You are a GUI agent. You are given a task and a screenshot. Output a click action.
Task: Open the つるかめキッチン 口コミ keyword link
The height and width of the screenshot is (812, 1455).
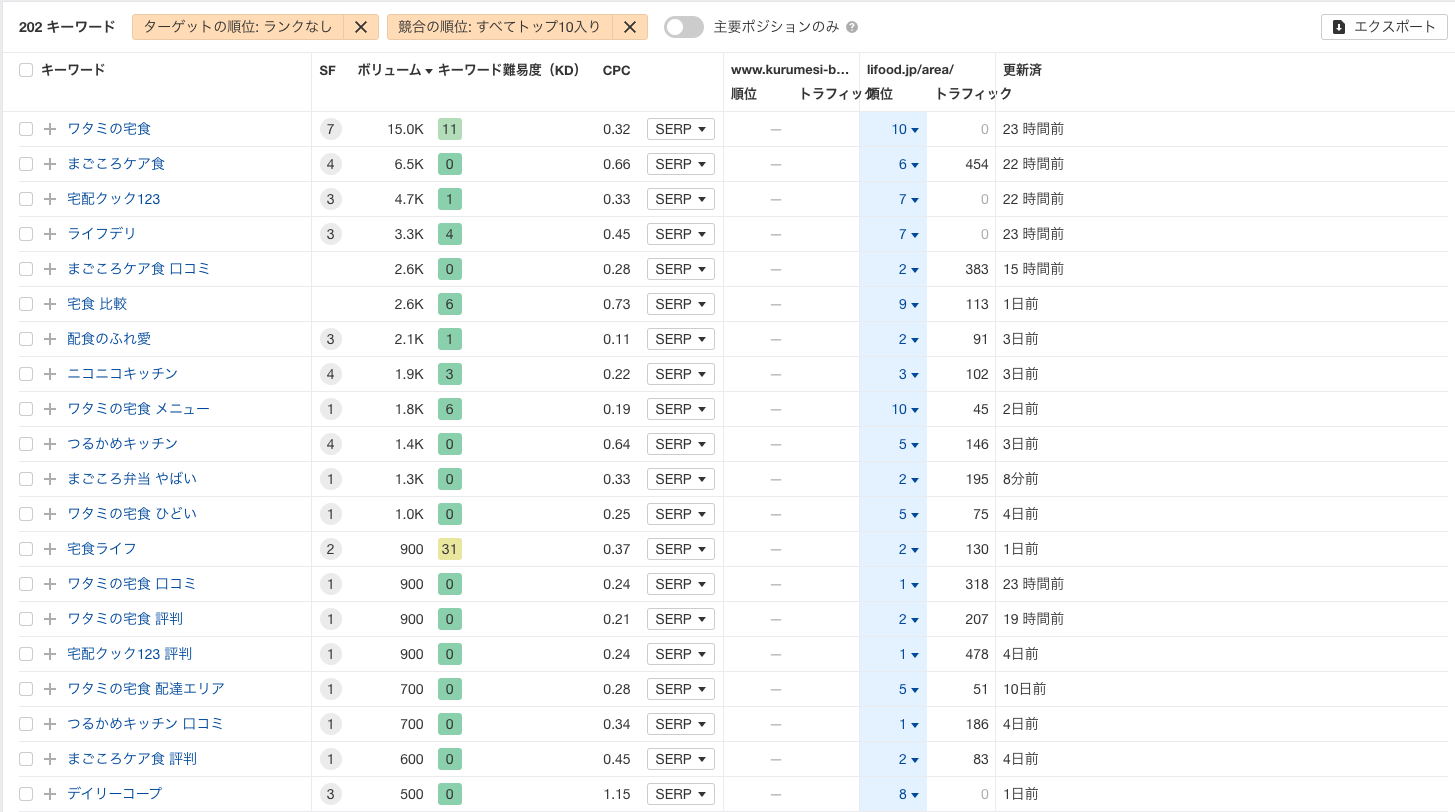145,723
